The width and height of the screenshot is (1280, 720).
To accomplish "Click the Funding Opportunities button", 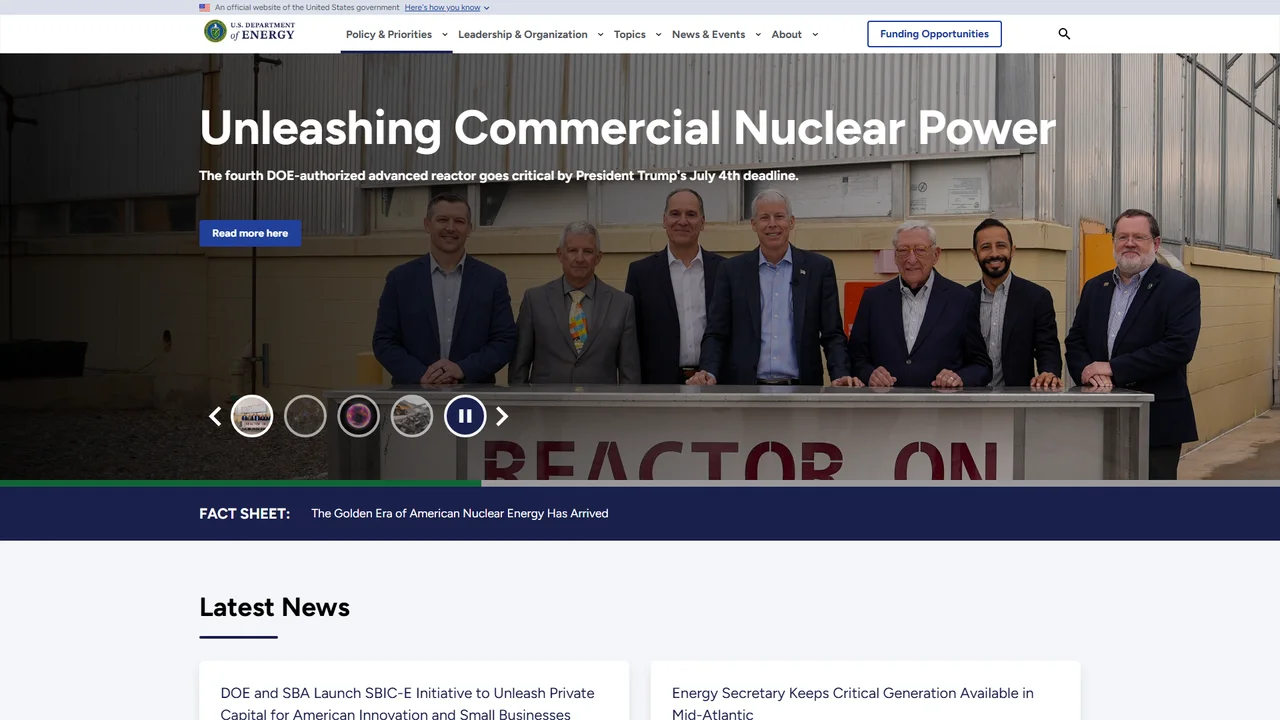I will click(934, 34).
